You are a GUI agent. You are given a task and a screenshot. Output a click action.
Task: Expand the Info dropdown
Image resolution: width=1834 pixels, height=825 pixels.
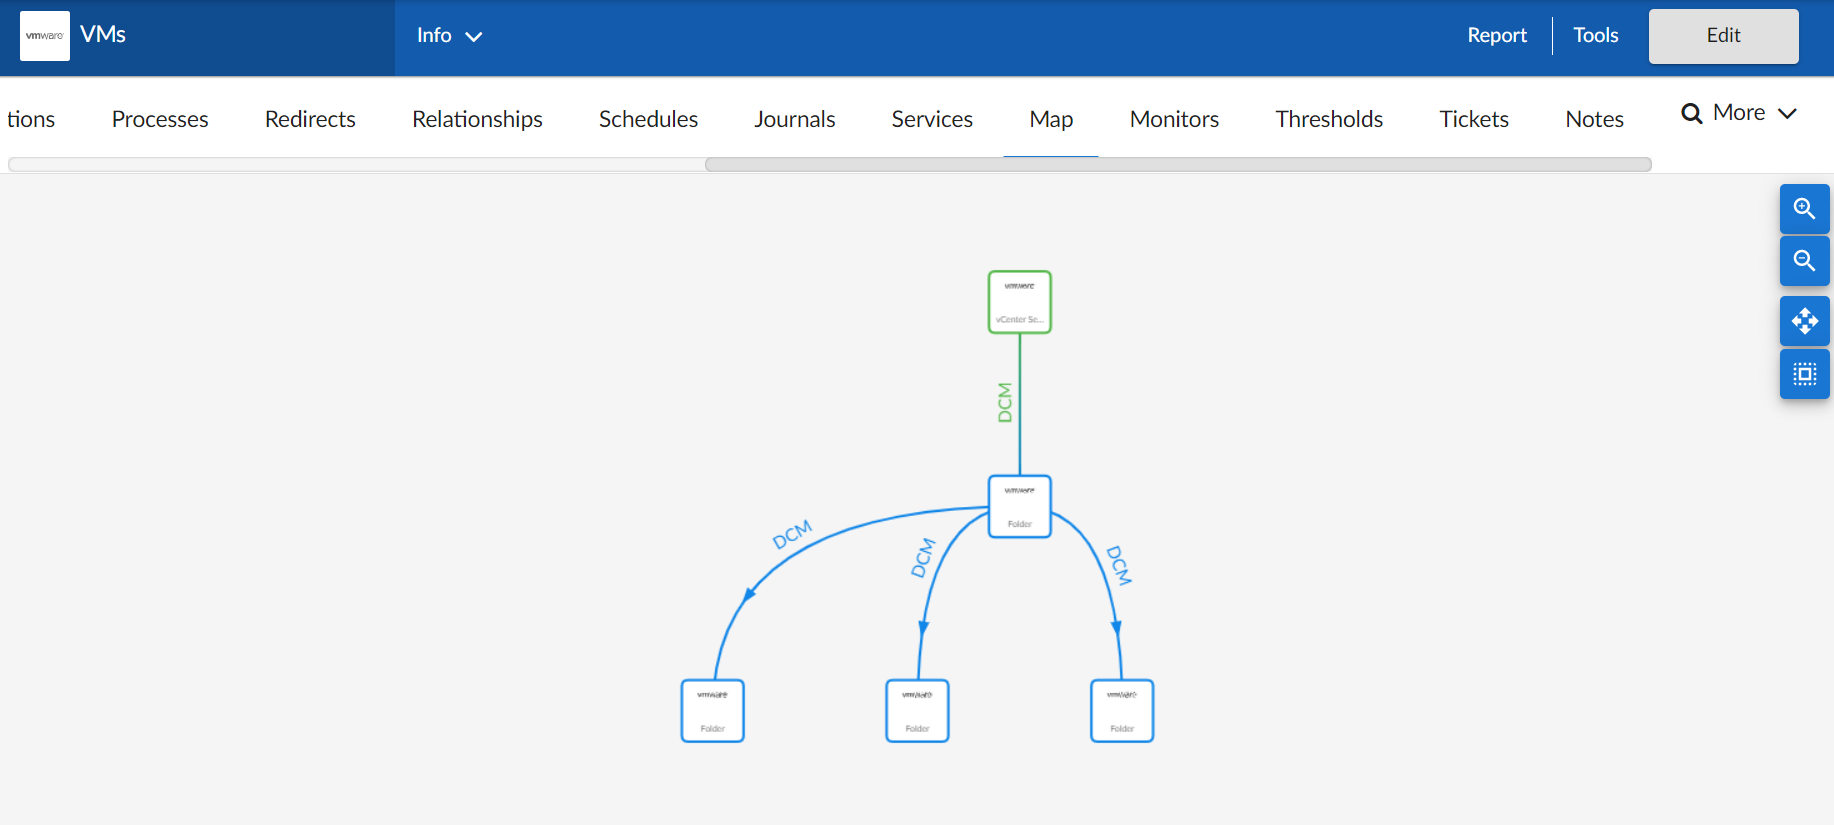[449, 36]
